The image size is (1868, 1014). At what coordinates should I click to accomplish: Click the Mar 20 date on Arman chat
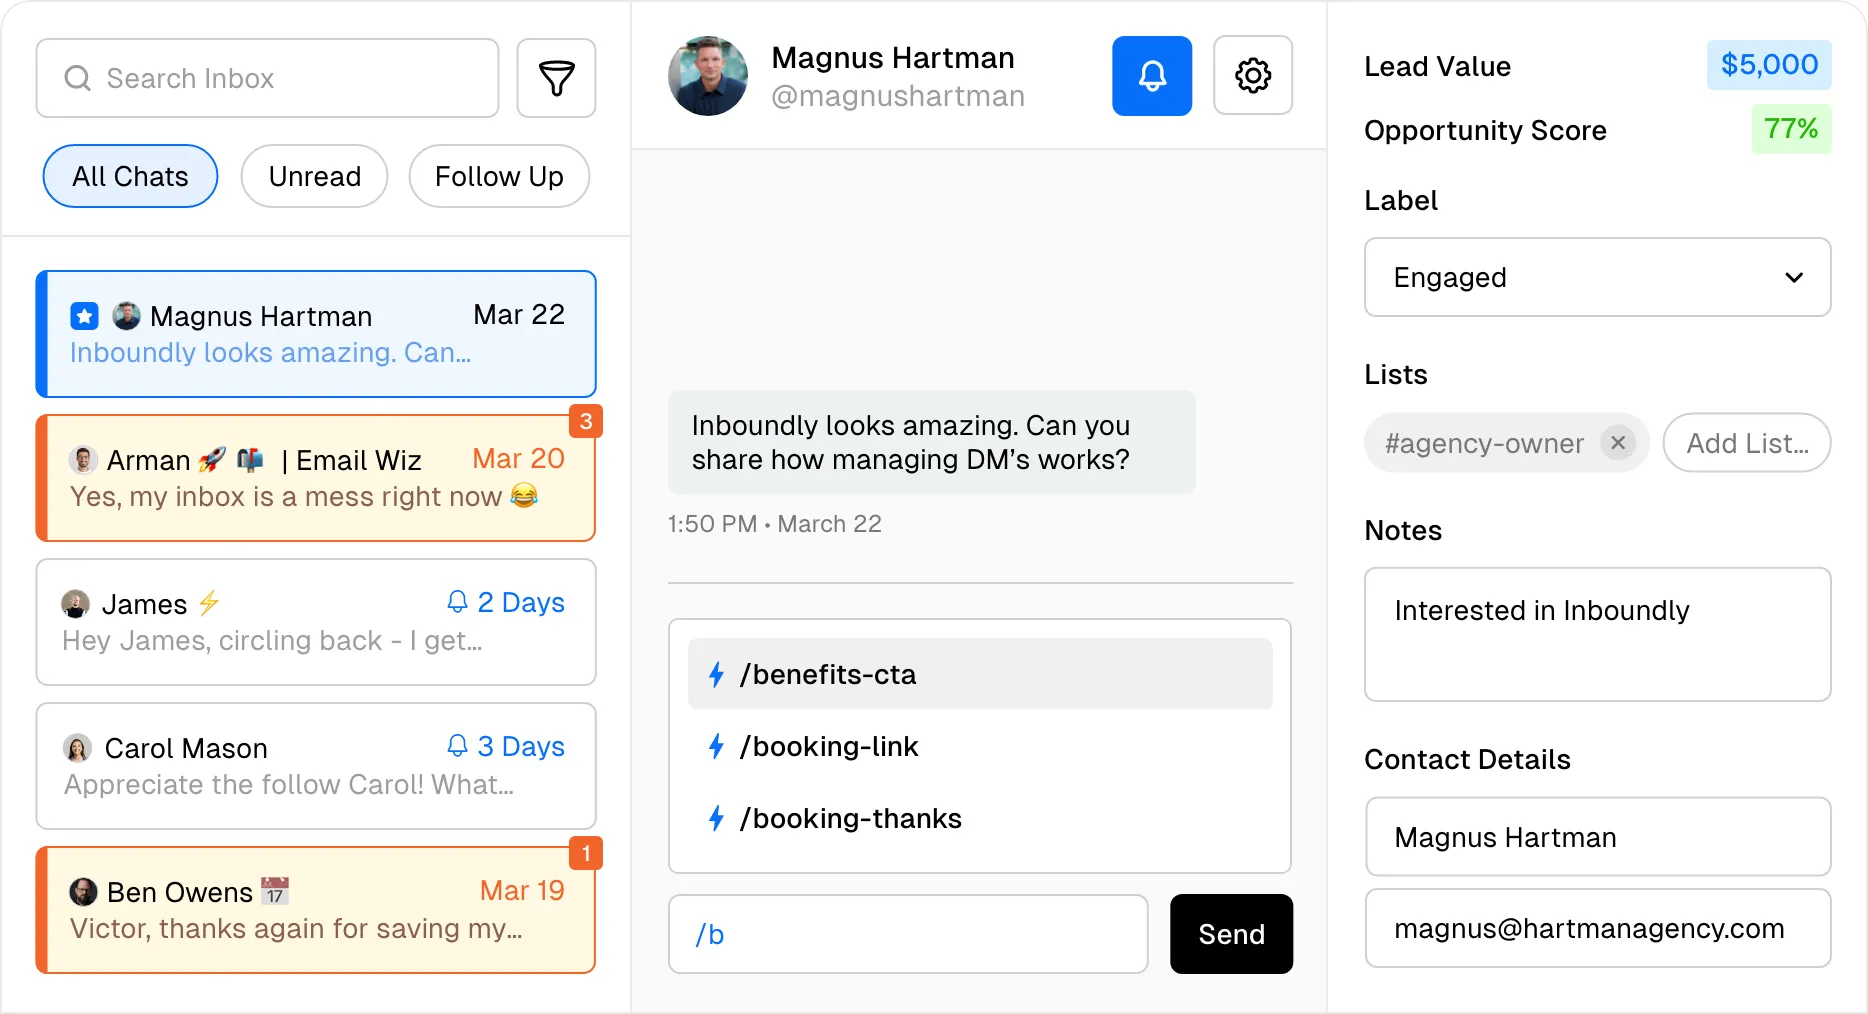coord(518,458)
